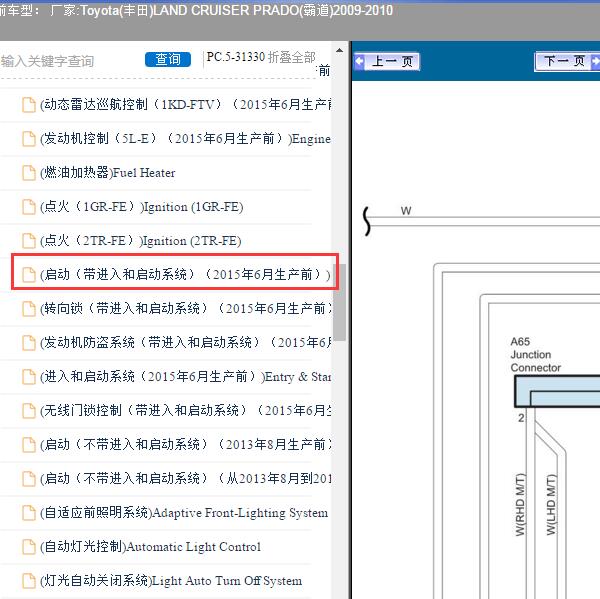Open 点火 Ignition (2TR-FE) item
The height and width of the screenshot is (599, 600).
pos(140,241)
